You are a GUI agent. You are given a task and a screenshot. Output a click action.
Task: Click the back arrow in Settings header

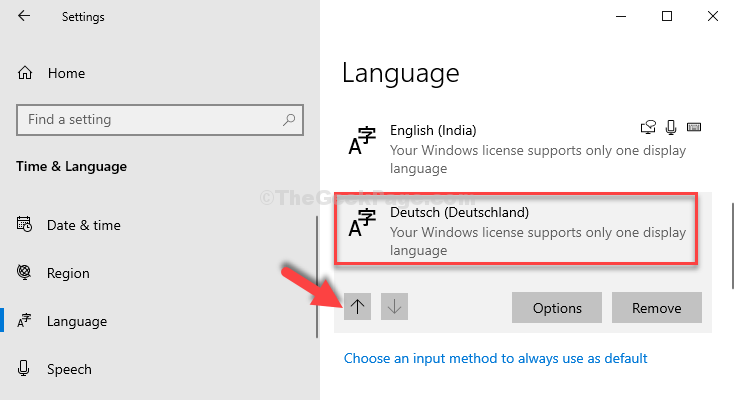24,16
